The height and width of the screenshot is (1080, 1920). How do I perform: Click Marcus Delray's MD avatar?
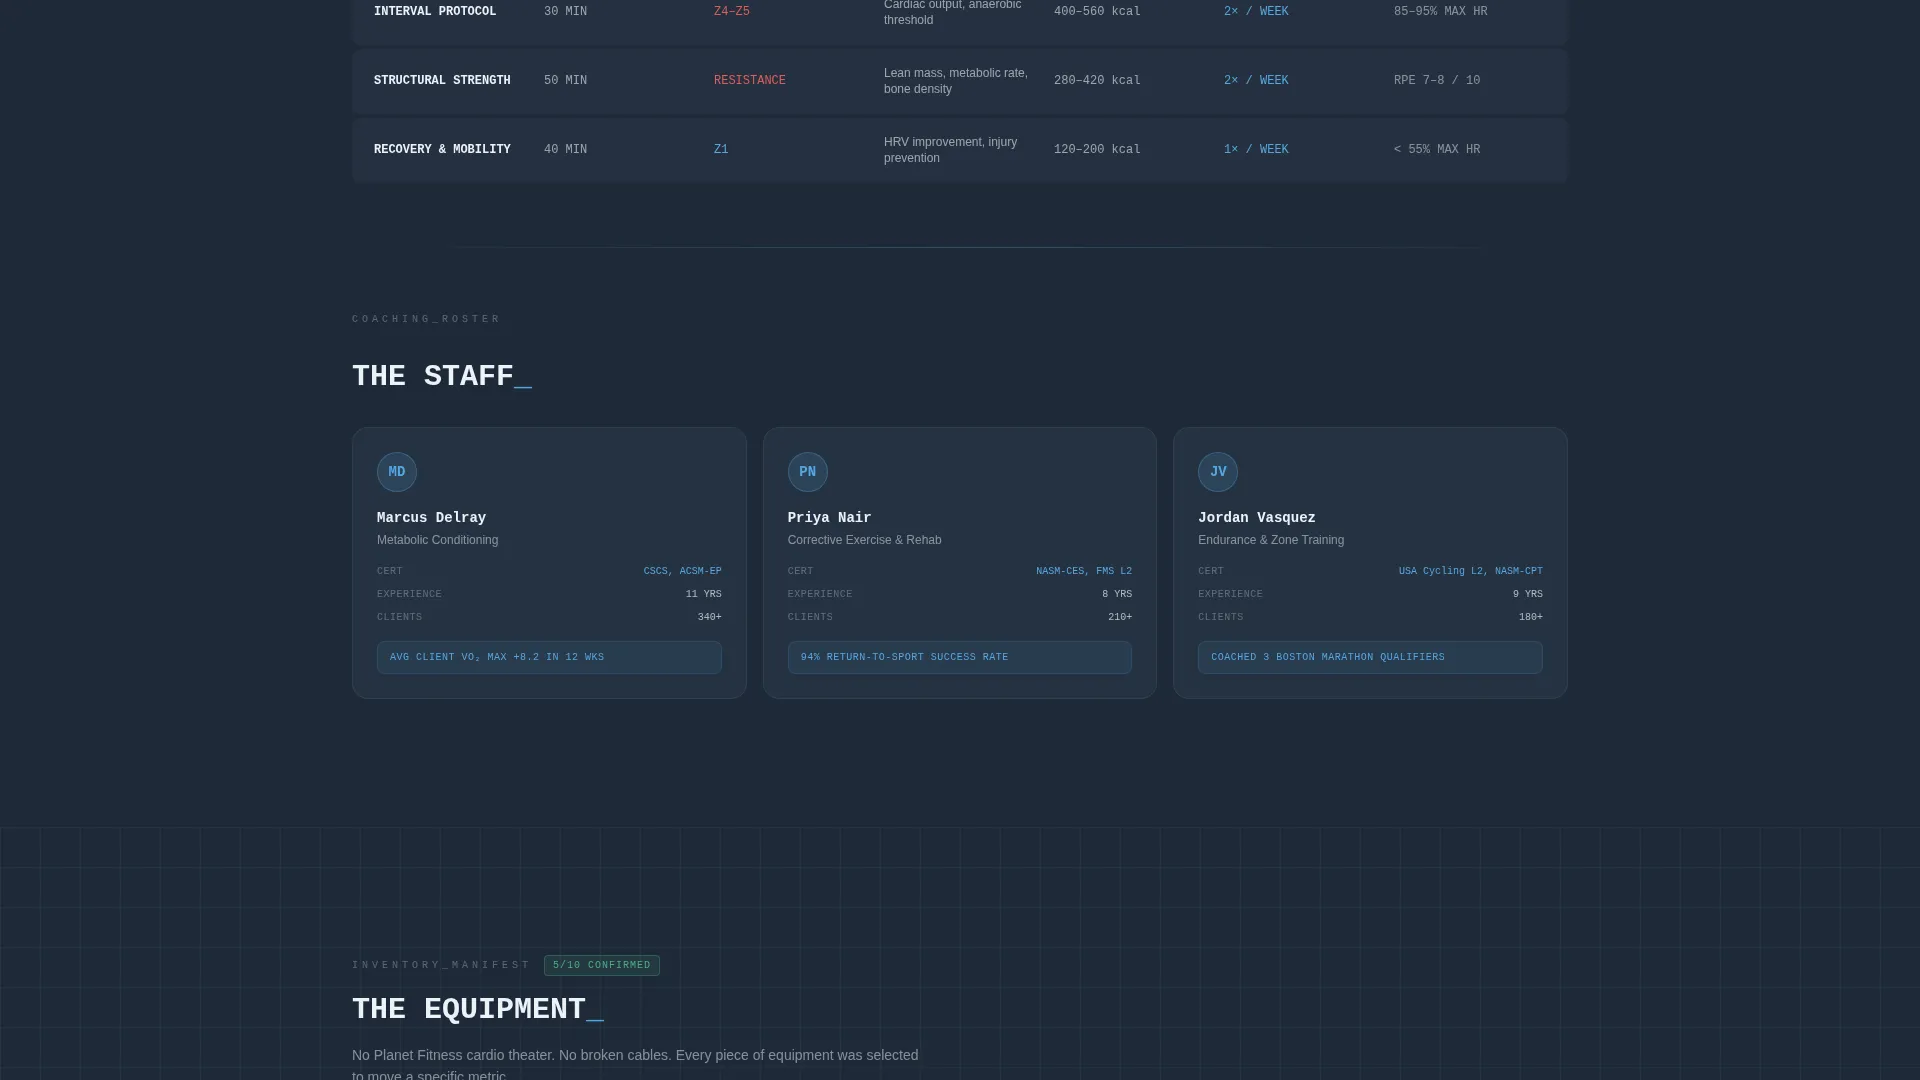click(397, 472)
